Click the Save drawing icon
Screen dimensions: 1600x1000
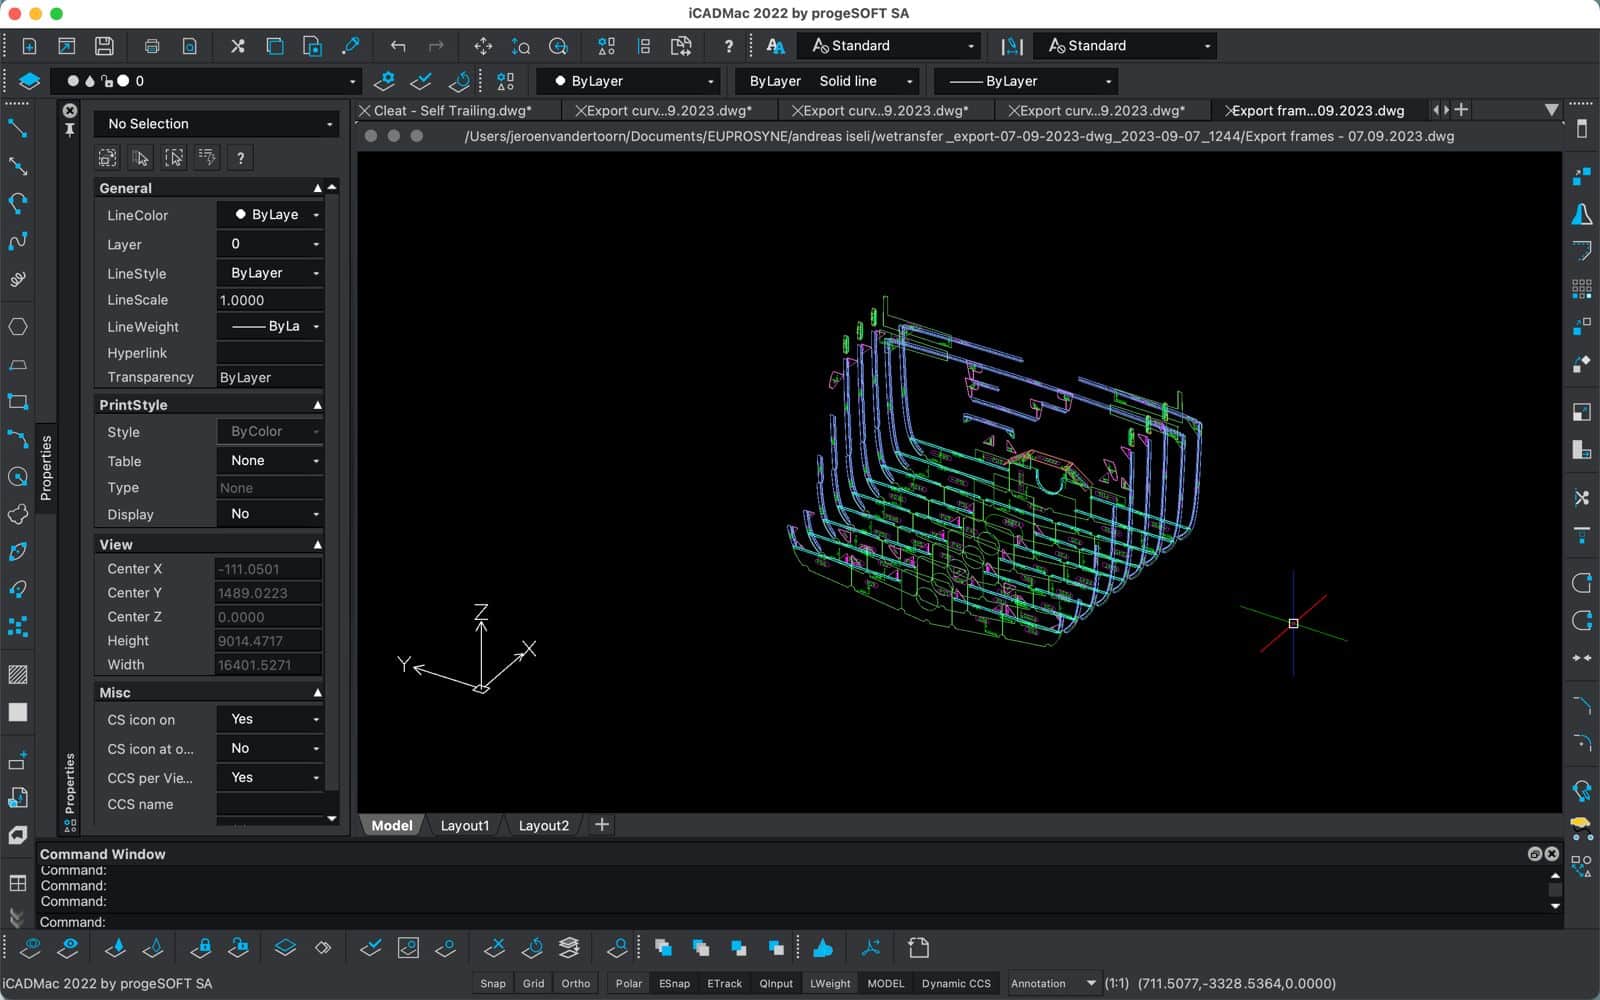[104, 46]
